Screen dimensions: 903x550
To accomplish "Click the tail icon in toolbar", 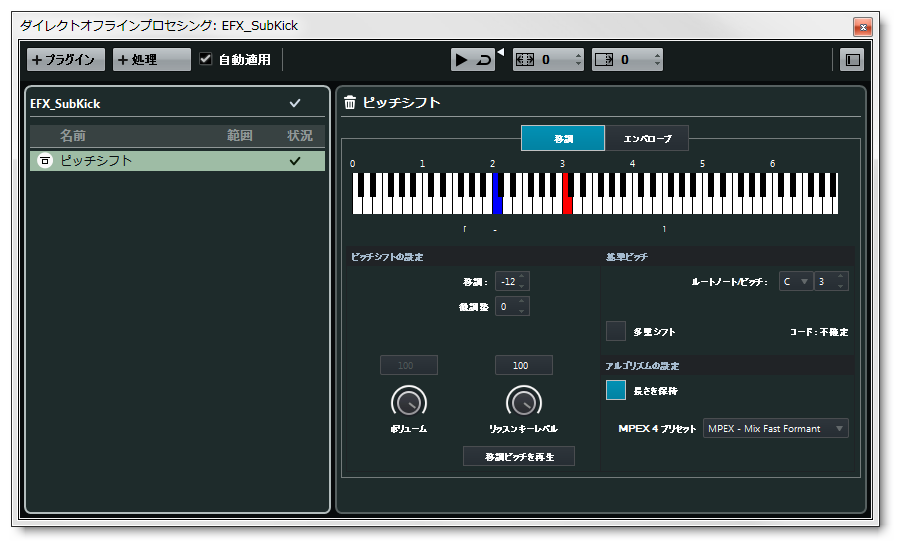I will 604,59.
